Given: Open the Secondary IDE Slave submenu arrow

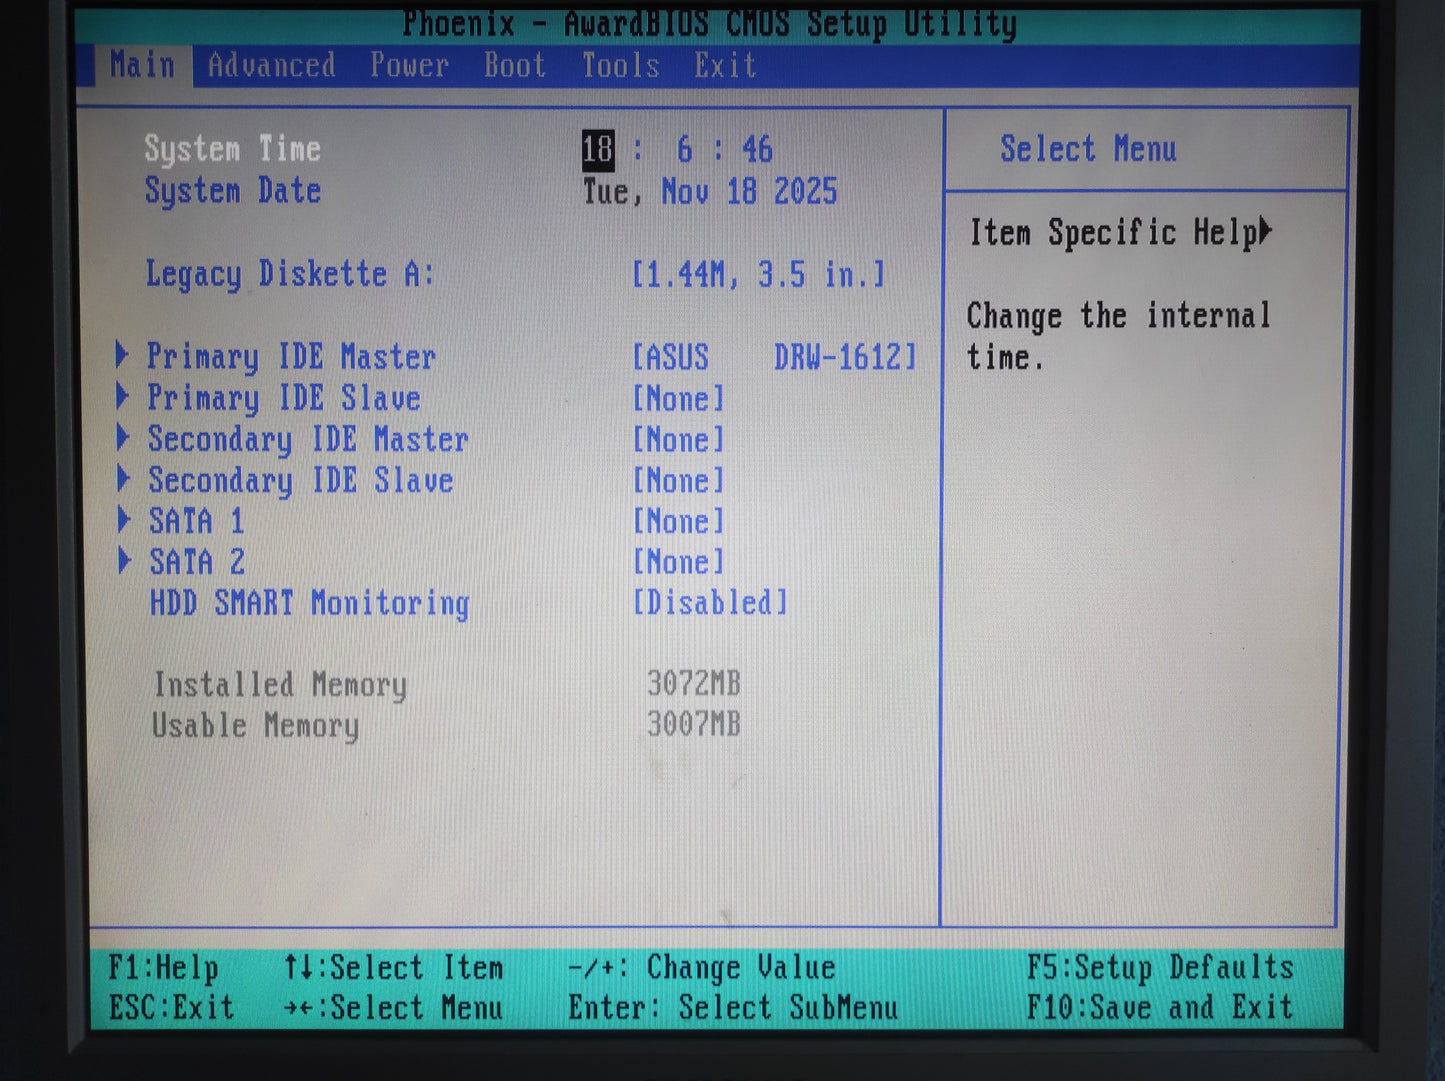Looking at the screenshot, I should [126, 480].
